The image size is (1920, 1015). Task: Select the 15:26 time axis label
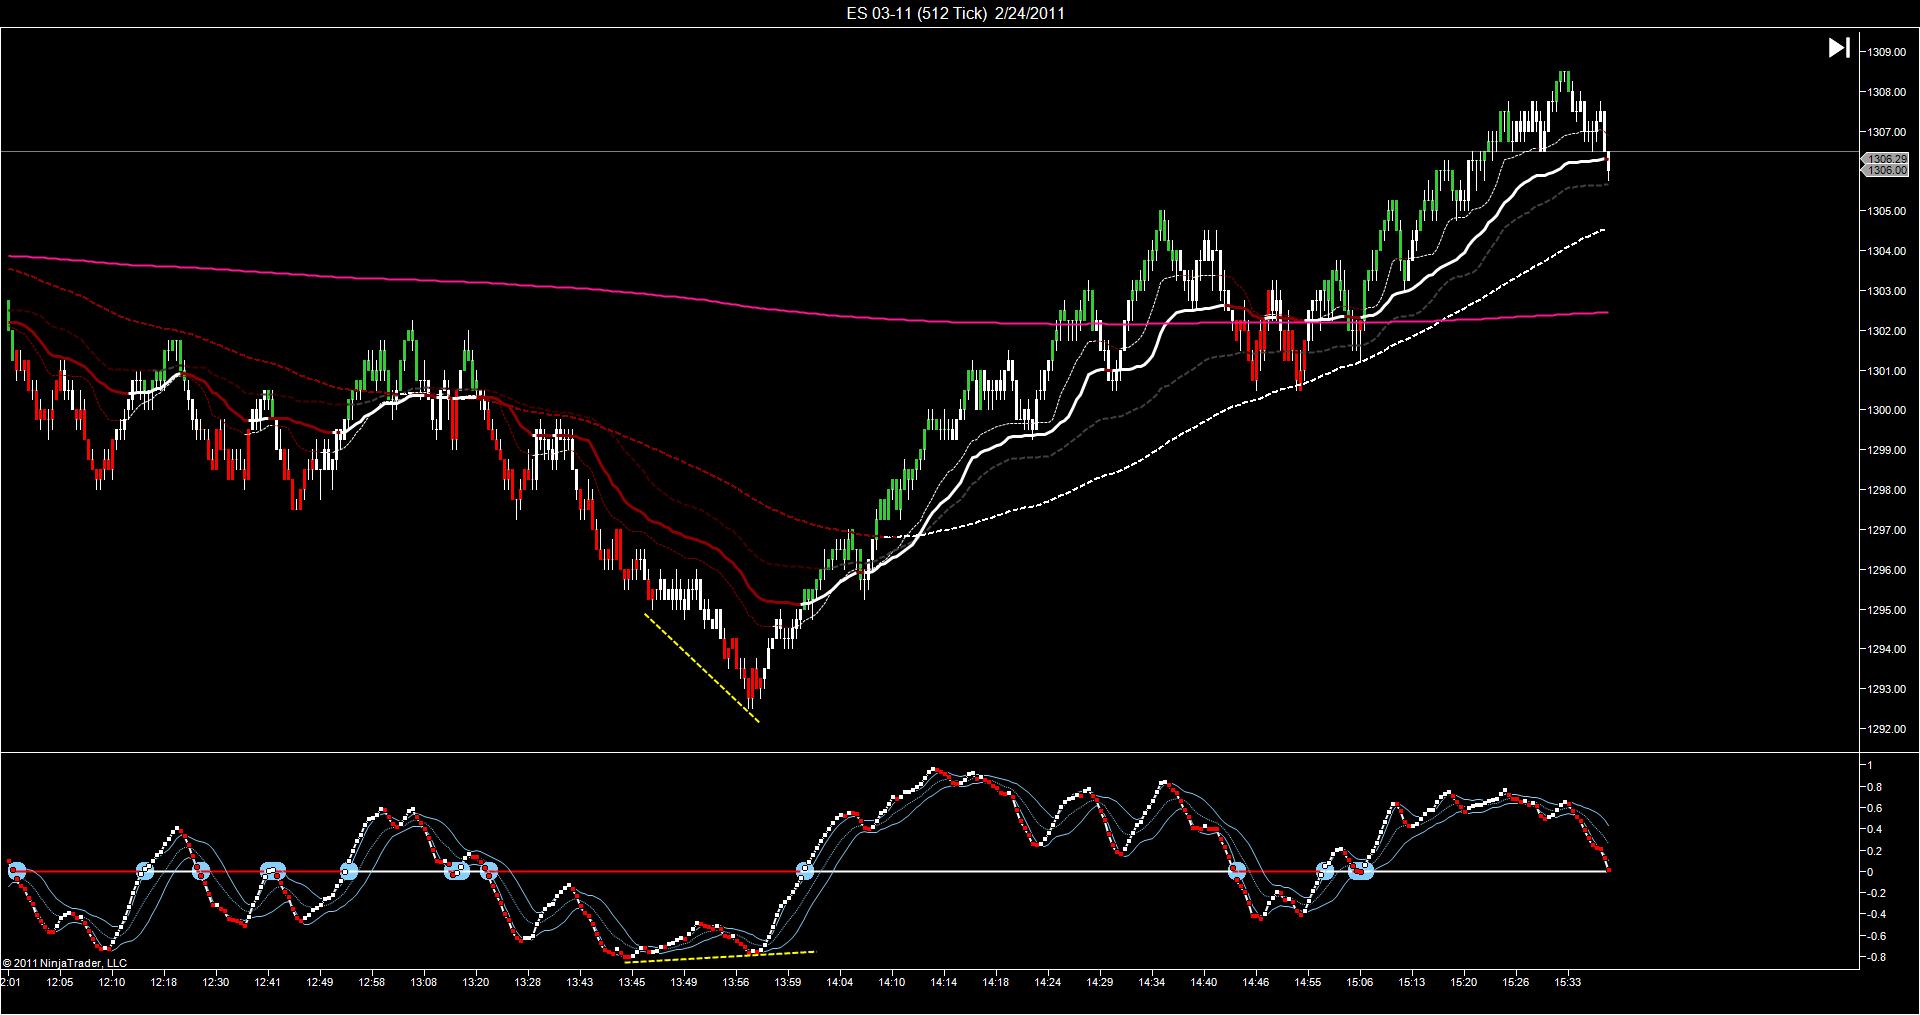tap(1516, 983)
